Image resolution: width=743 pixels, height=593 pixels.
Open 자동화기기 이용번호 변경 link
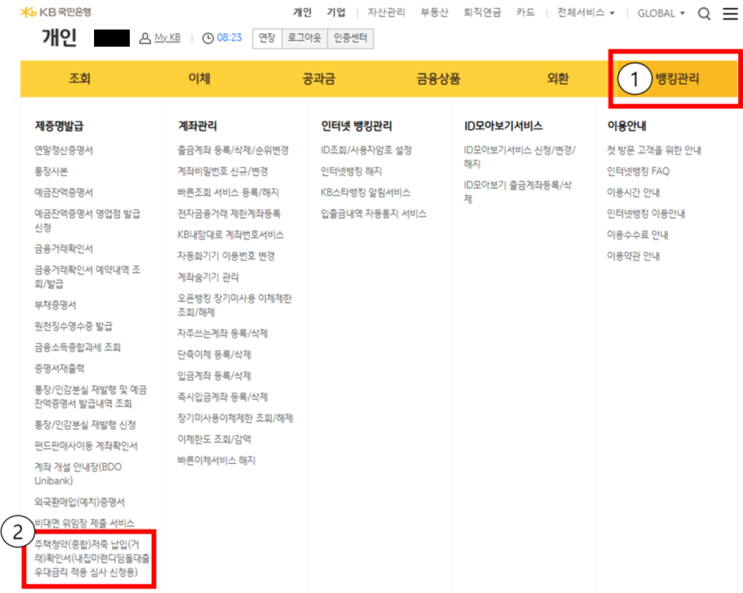(x=226, y=256)
